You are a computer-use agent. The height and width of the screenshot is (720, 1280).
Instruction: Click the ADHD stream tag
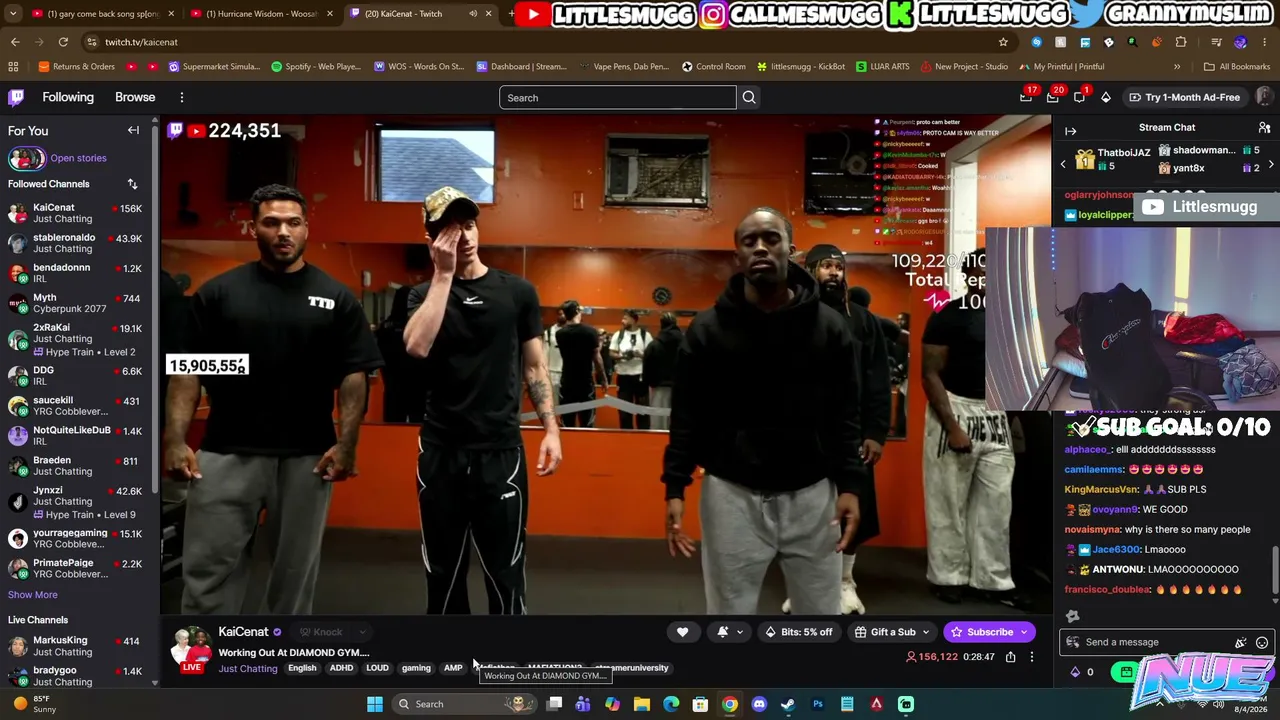[341, 668]
